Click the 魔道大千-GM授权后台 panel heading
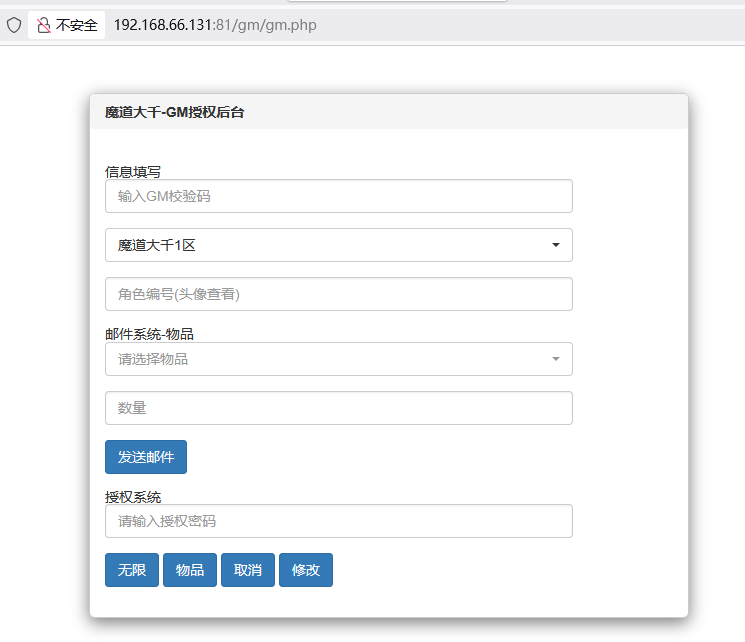The height and width of the screenshot is (642, 745). (174, 112)
